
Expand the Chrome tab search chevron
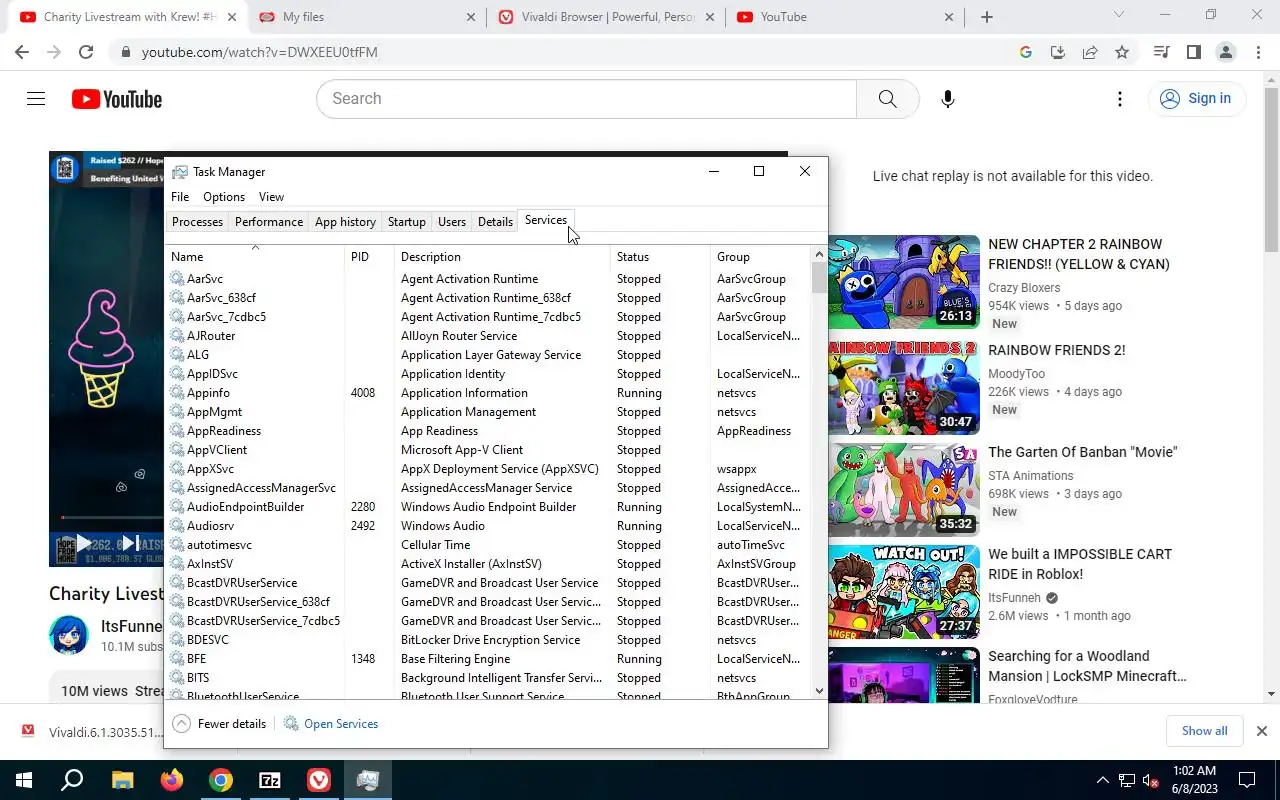(x=1119, y=15)
